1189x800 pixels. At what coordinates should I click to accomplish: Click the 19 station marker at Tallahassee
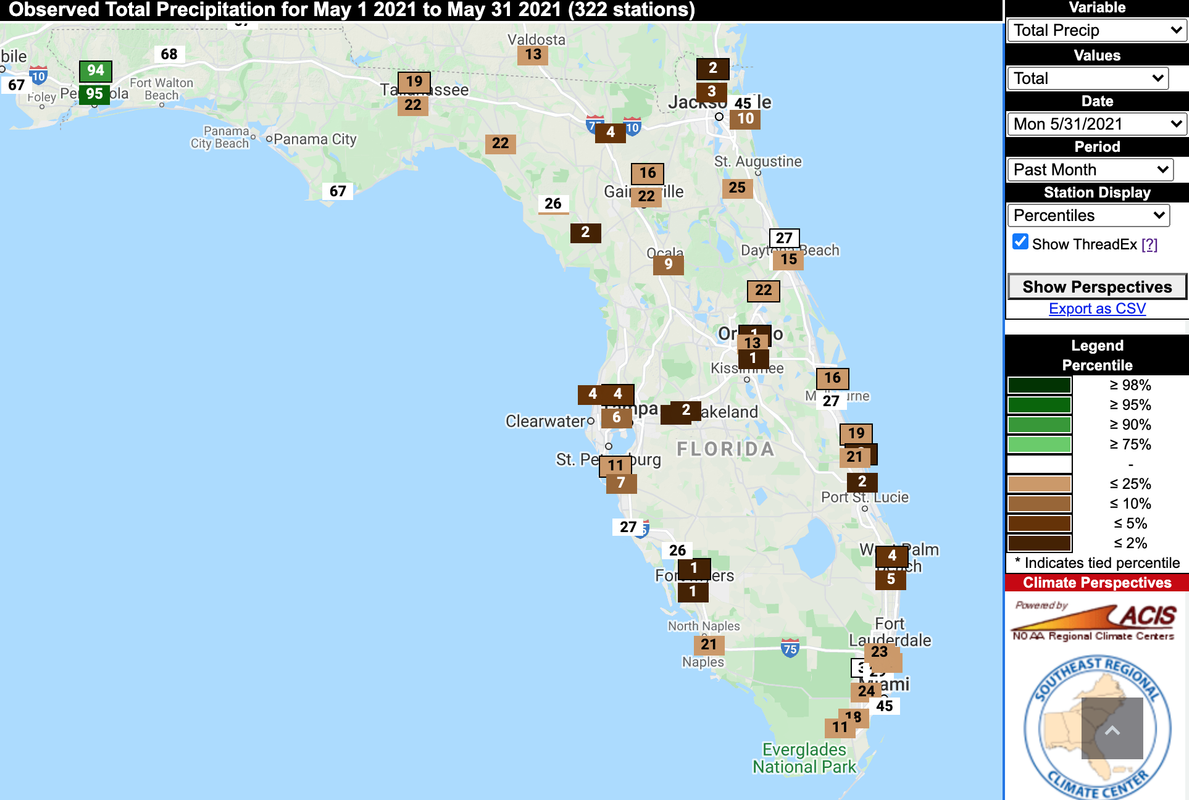tap(414, 81)
